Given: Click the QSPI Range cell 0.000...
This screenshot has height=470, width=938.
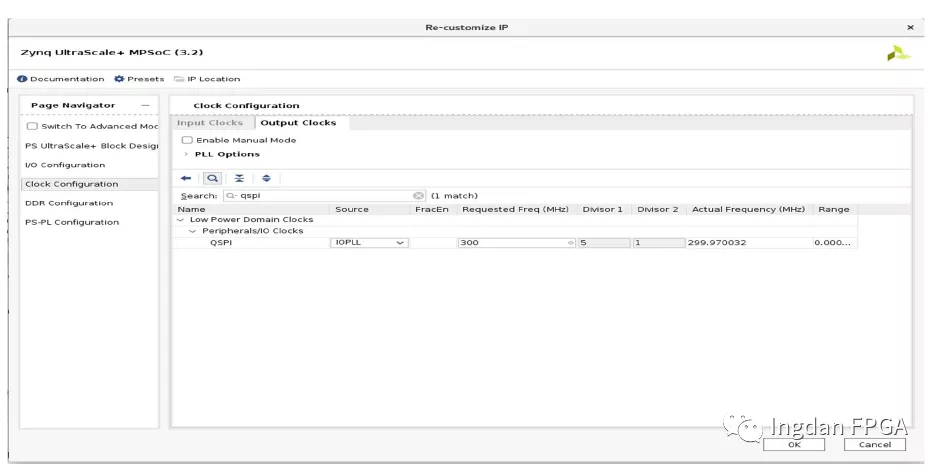Looking at the screenshot, I should point(832,243).
